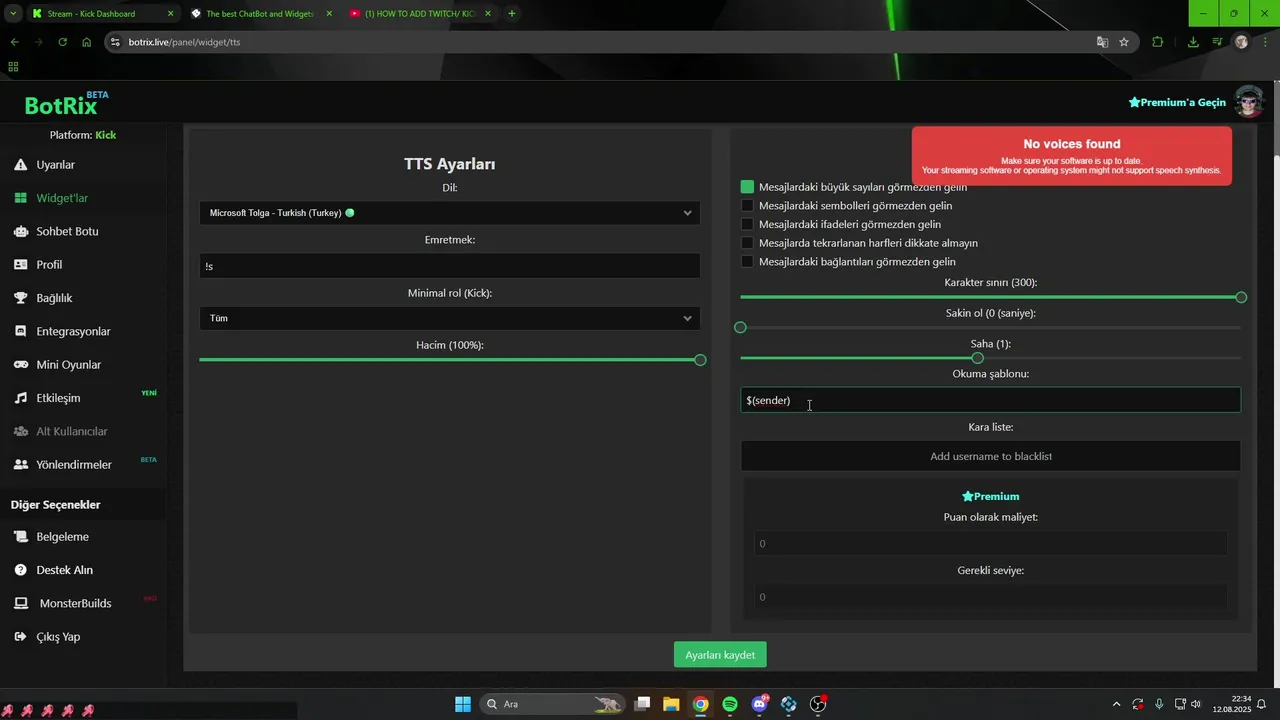Open a new browser tab
This screenshot has height=720, width=1280.
tap(512, 14)
